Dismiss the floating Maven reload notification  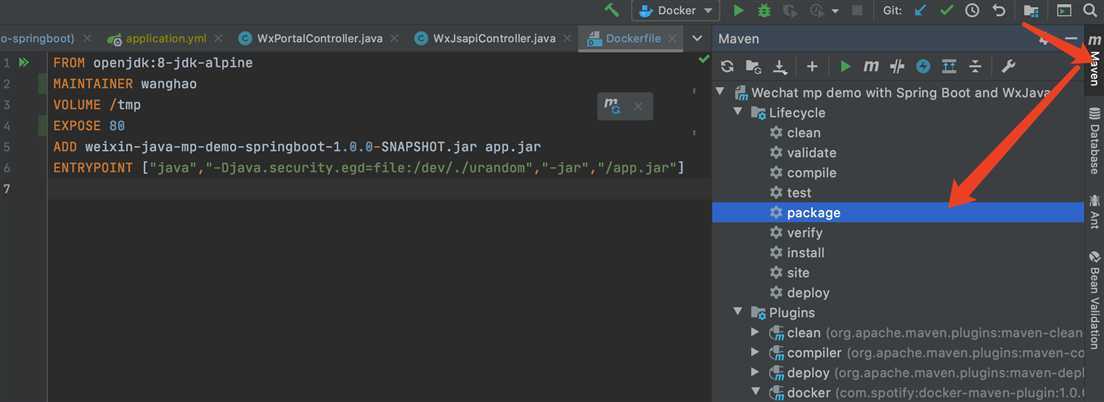(x=638, y=106)
